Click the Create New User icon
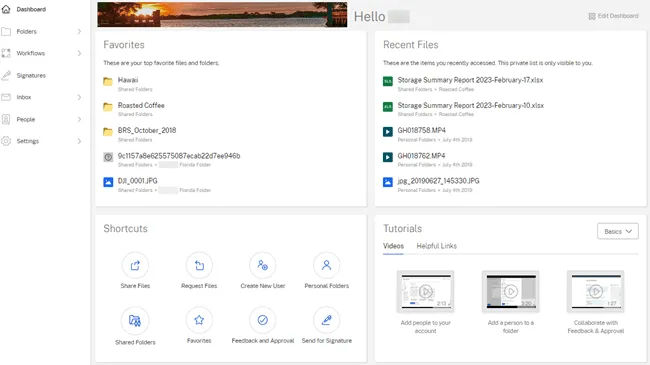 [262, 265]
